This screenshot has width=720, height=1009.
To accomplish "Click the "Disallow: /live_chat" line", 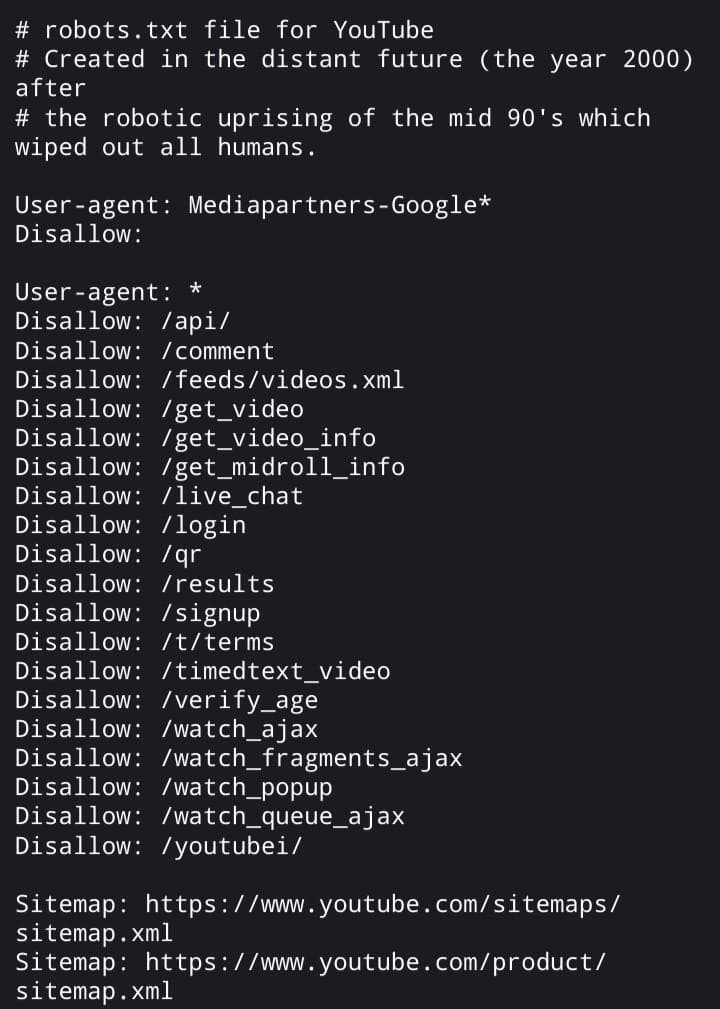I will point(158,496).
